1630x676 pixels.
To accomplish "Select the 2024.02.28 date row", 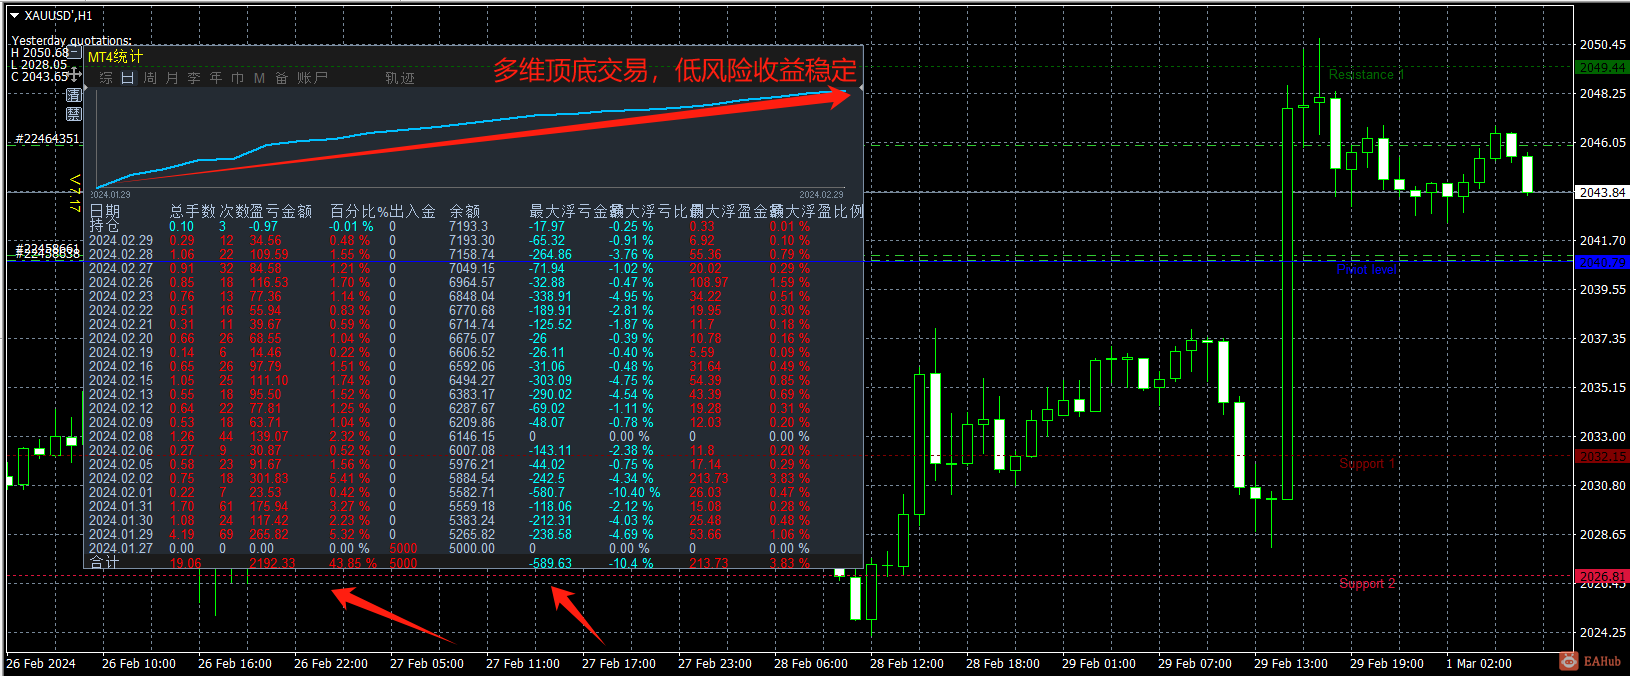I will [121, 254].
